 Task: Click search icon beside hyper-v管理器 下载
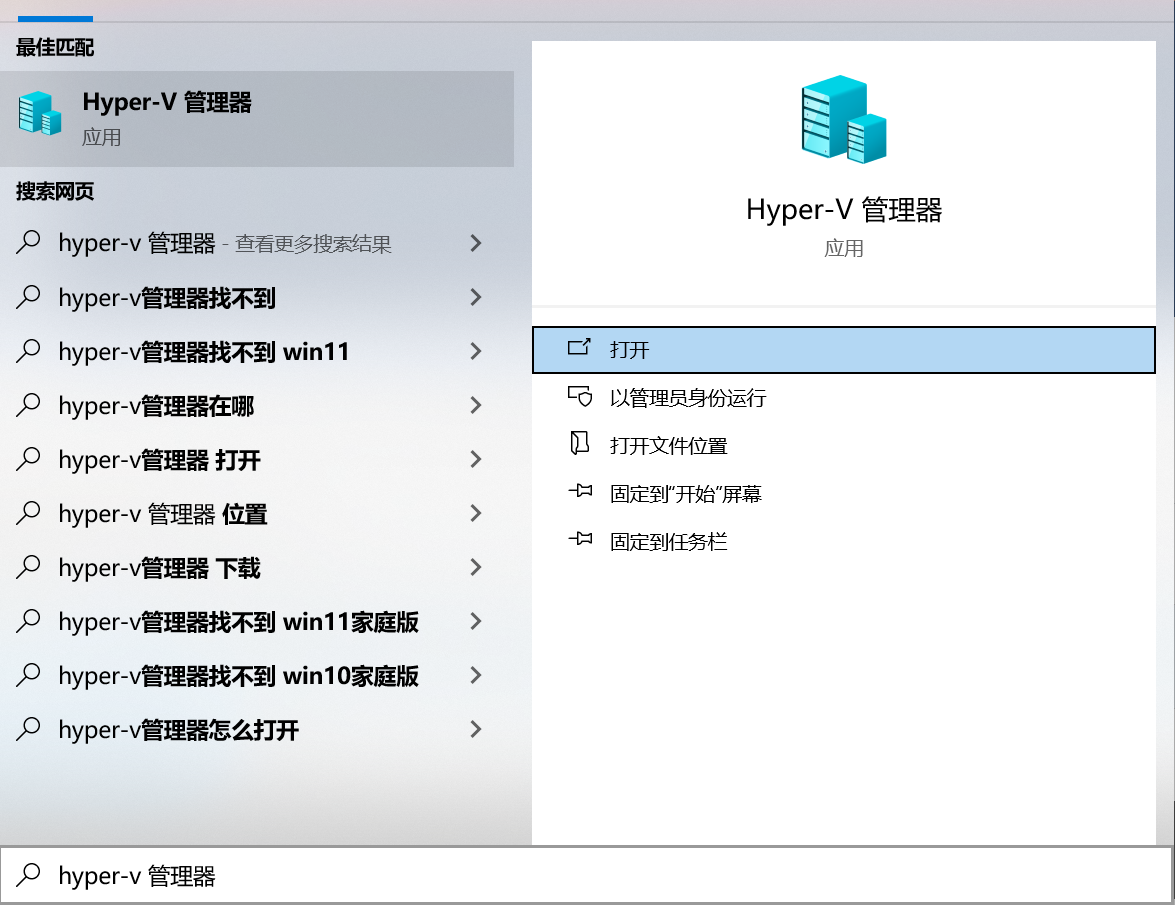pyautogui.click(x=28, y=566)
